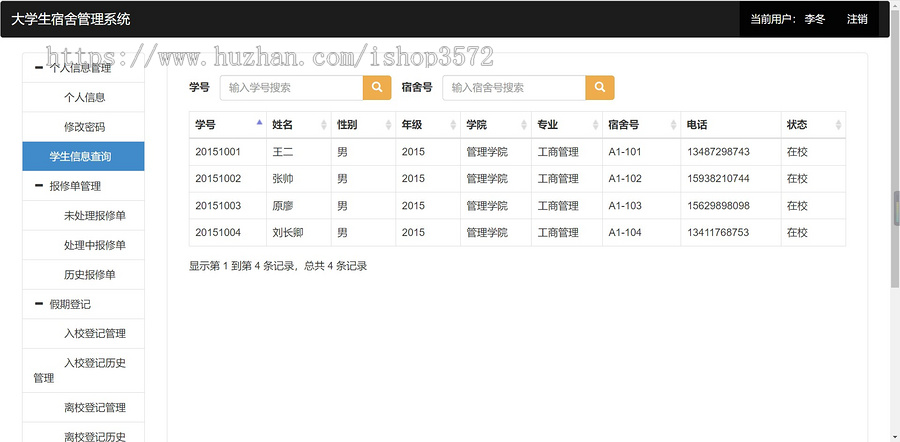Open 处理中报修单 page

pos(84,245)
